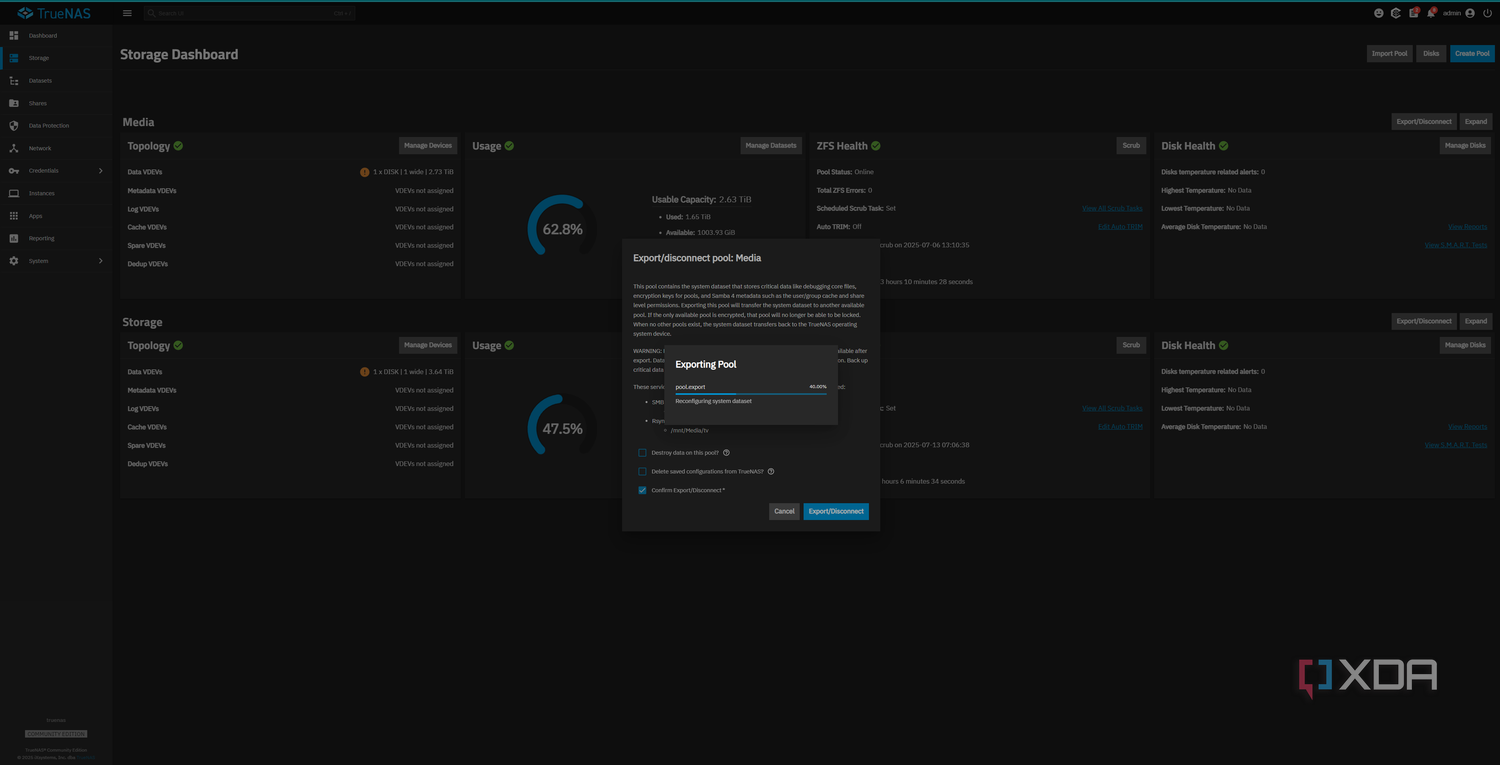Uncheck Confirm Export/Disconnect checkbox
Screen dimensions: 1500x765
point(642,490)
